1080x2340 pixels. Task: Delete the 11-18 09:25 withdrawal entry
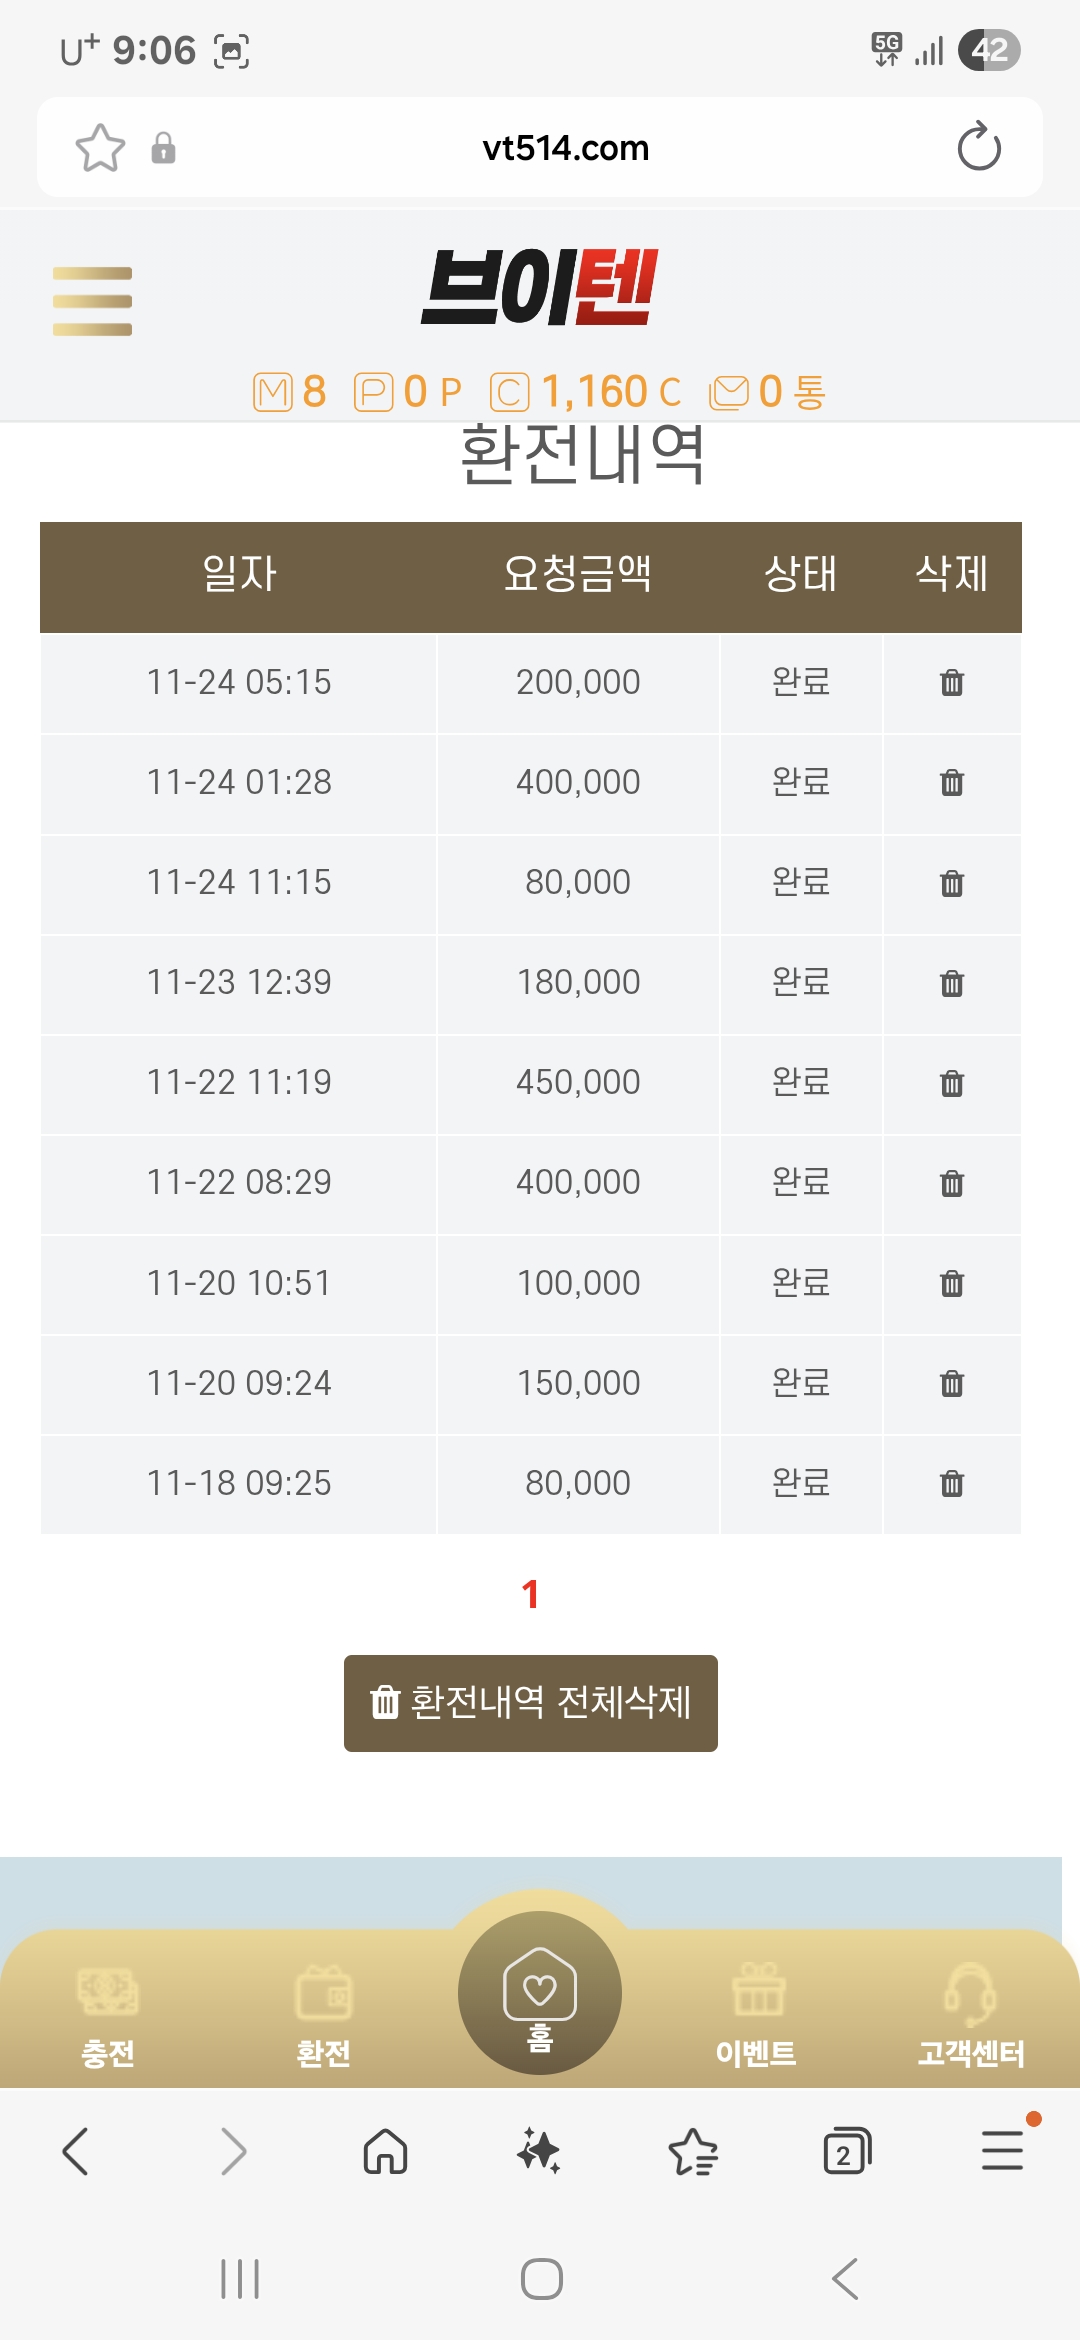(952, 1483)
